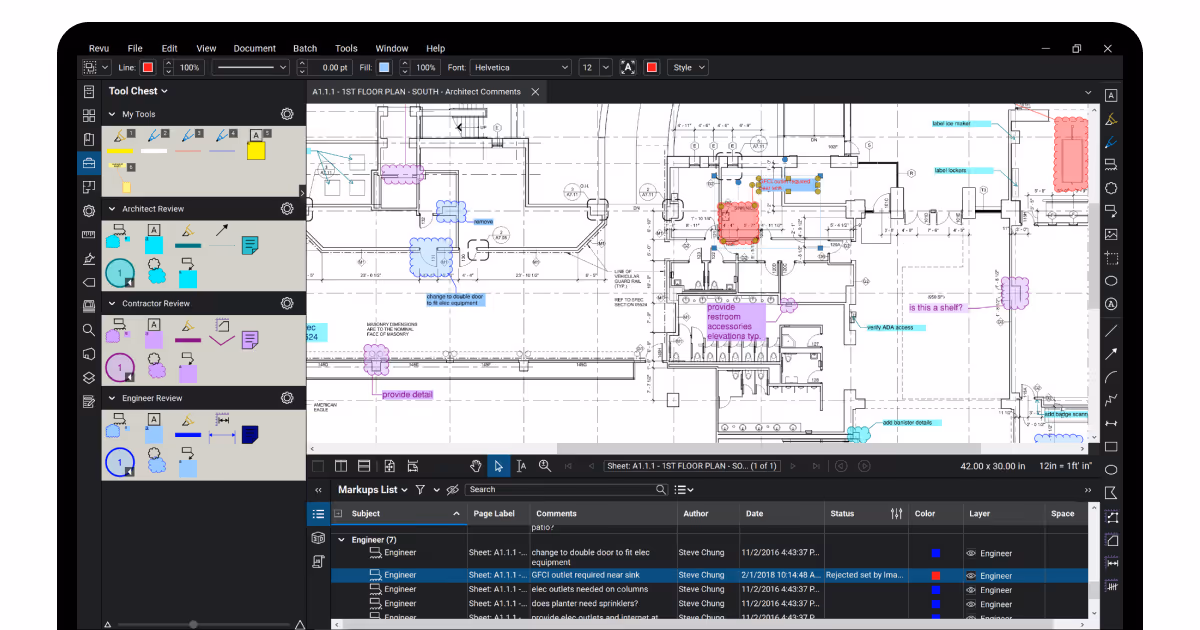
Task: Collapse the Contractor Review tool set
Action: 112,304
